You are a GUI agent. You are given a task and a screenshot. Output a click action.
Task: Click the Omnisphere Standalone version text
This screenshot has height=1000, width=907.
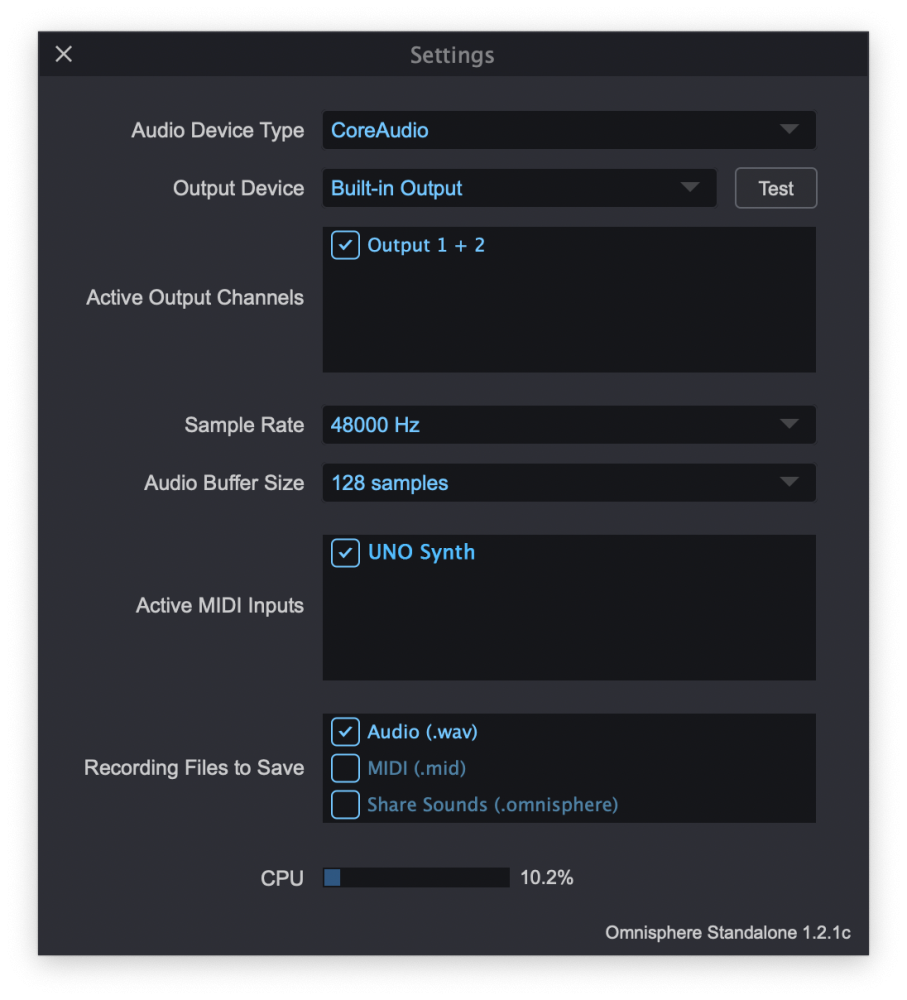727,932
